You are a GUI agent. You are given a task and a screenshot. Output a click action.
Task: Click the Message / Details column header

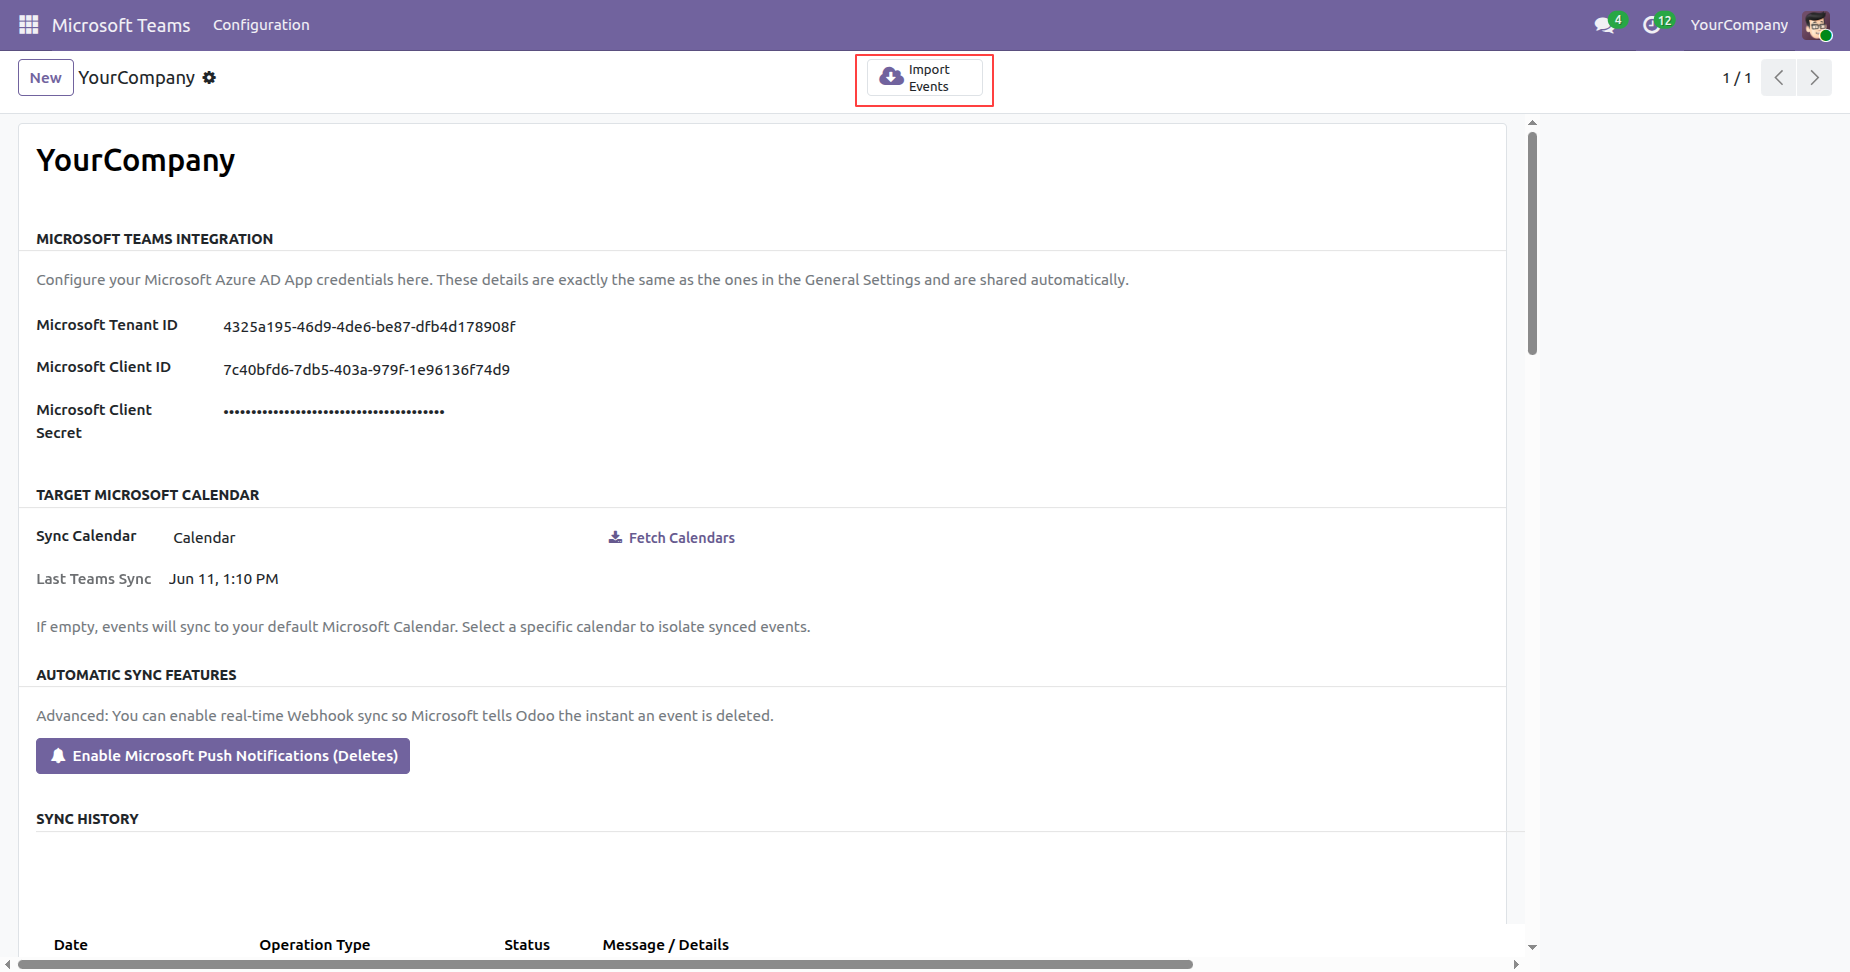point(666,945)
